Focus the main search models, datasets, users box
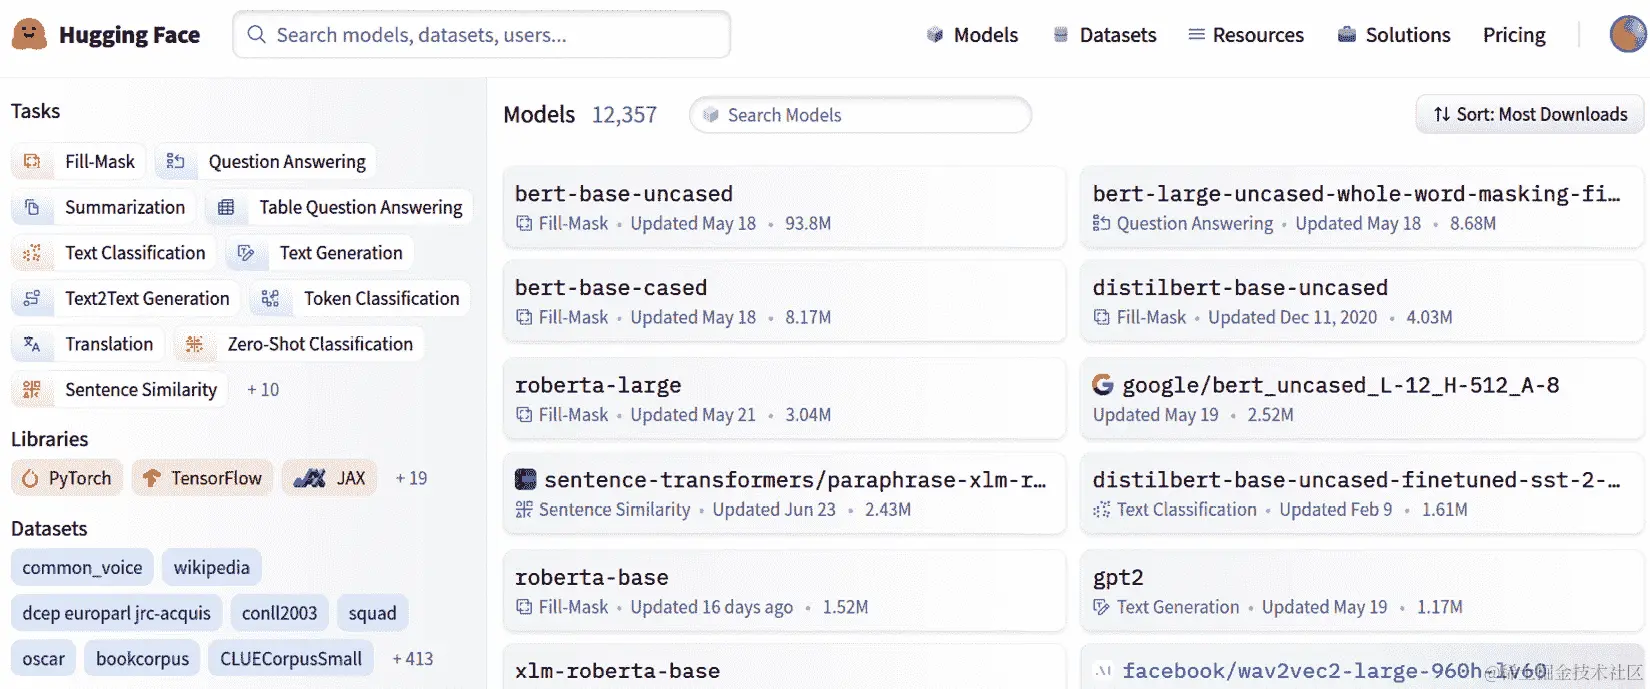 click(x=482, y=35)
